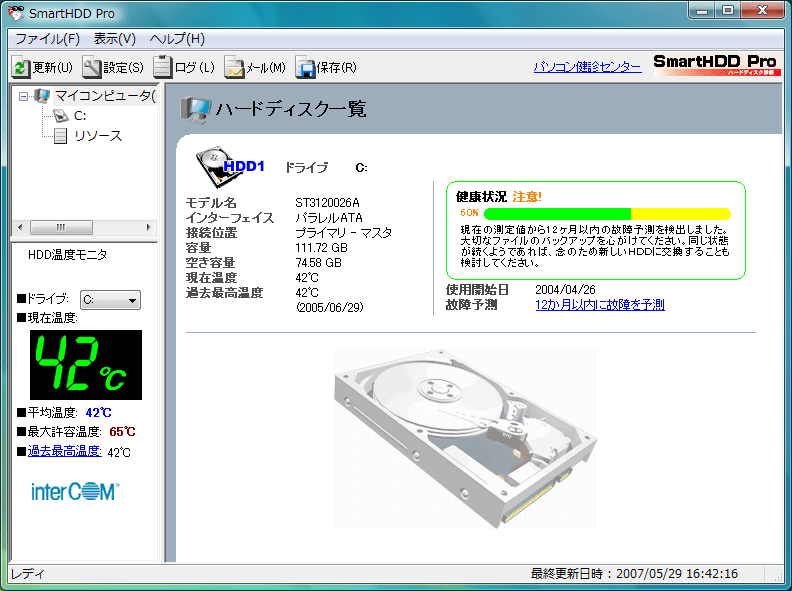Click the tree horizontal scrollbar thumb

pyautogui.click(x=61, y=227)
